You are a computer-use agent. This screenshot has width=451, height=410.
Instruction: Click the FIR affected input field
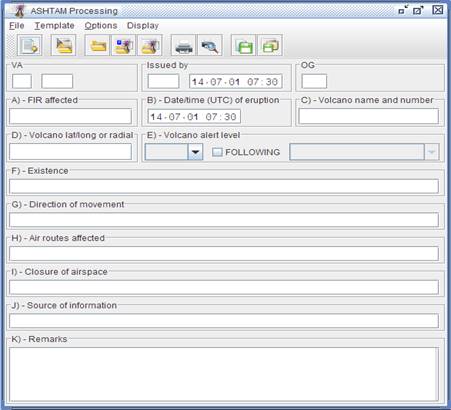70,116
